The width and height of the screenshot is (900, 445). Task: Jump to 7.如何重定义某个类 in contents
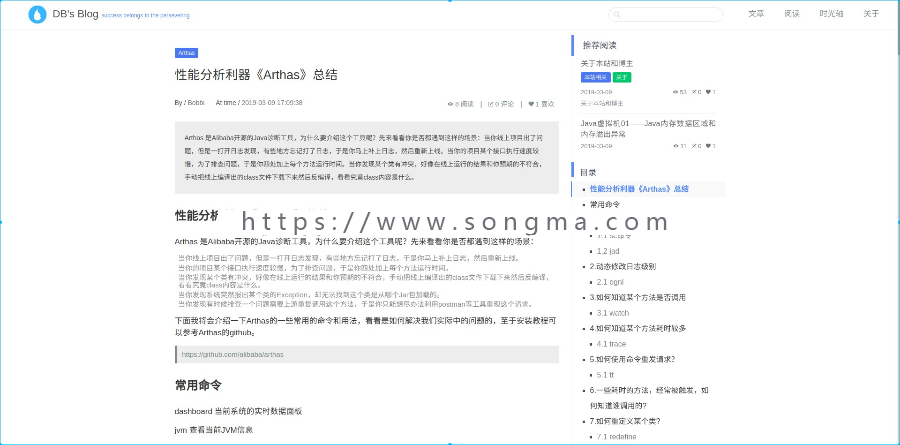coord(625,421)
